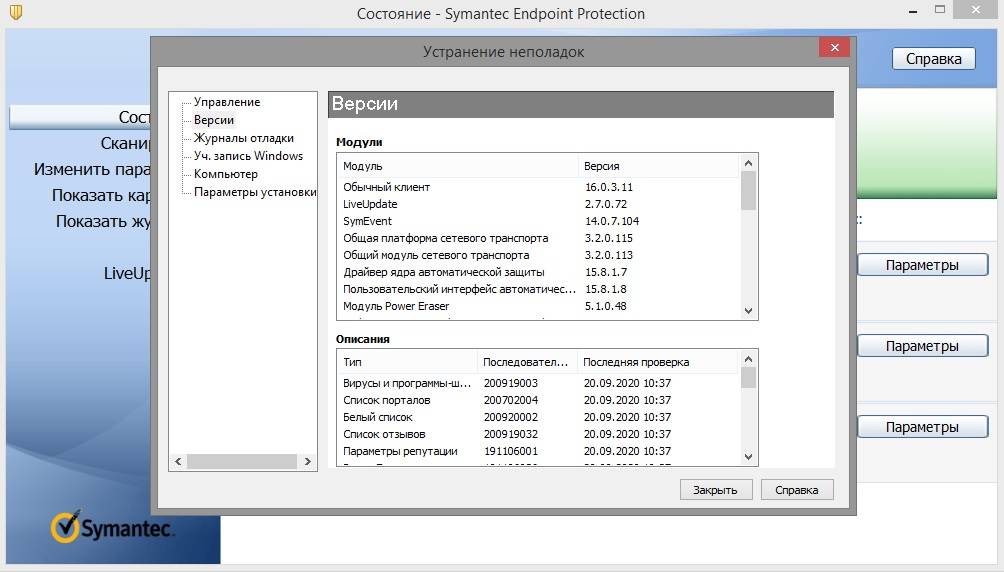Click the bottom Параметры button
The height and width of the screenshot is (572, 1004).
pyautogui.click(x=922, y=427)
